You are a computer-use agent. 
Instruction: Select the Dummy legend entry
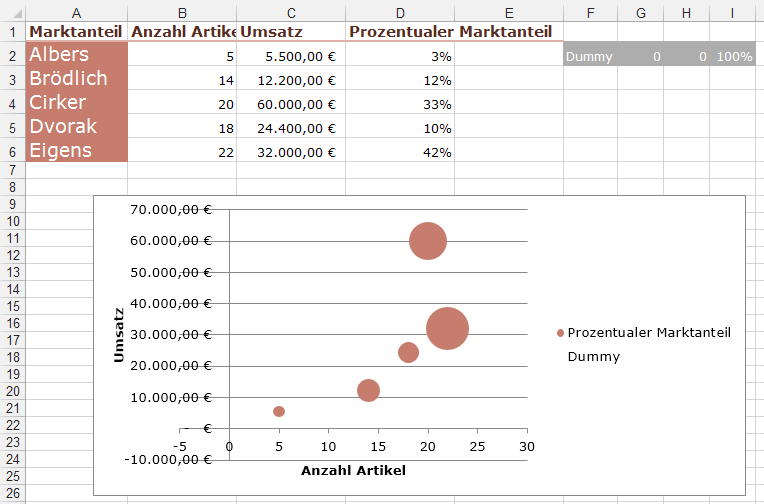(594, 356)
